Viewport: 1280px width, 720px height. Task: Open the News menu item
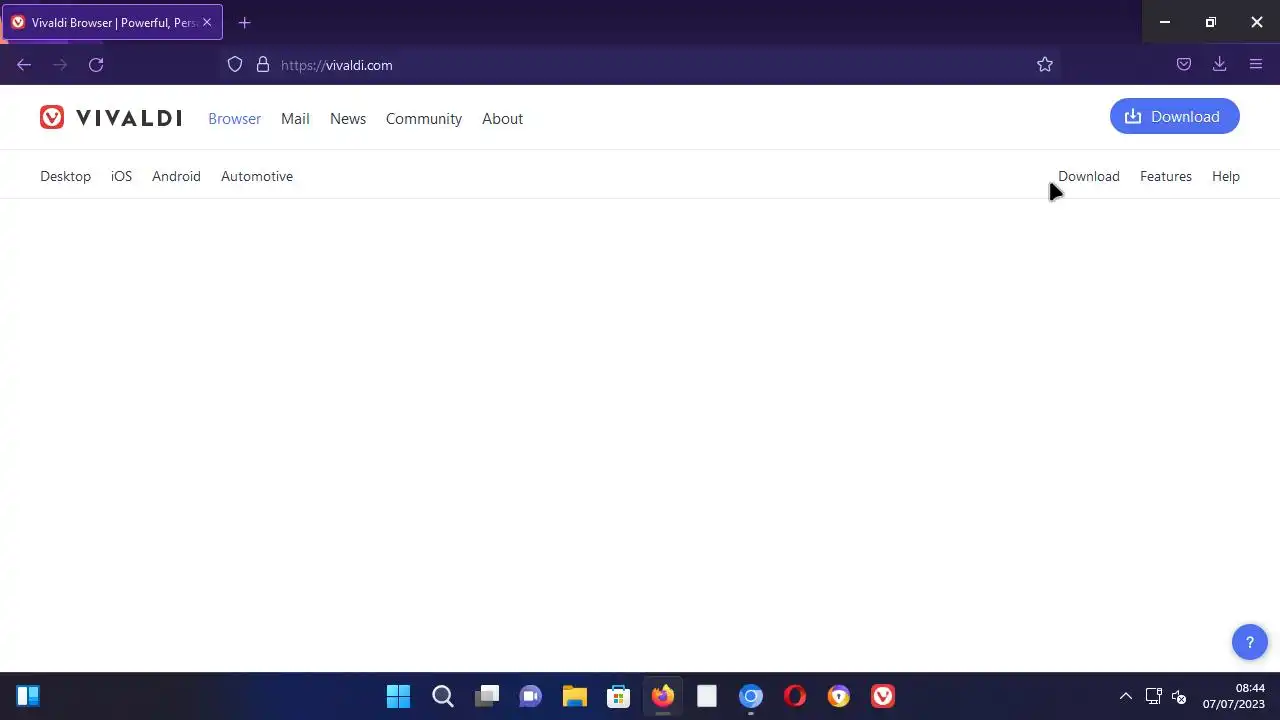tap(348, 118)
